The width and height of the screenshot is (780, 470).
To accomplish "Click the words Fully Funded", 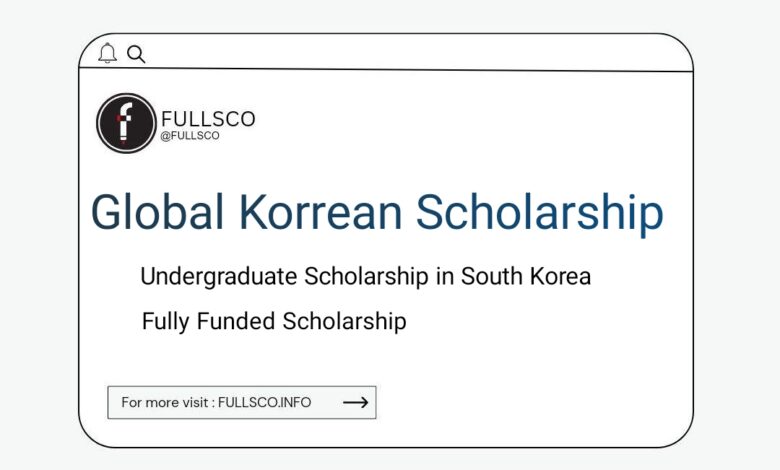I will click(208, 321).
